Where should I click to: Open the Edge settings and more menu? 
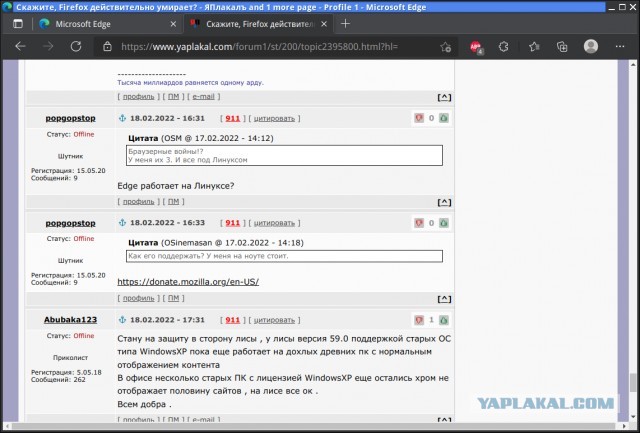coord(620,47)
